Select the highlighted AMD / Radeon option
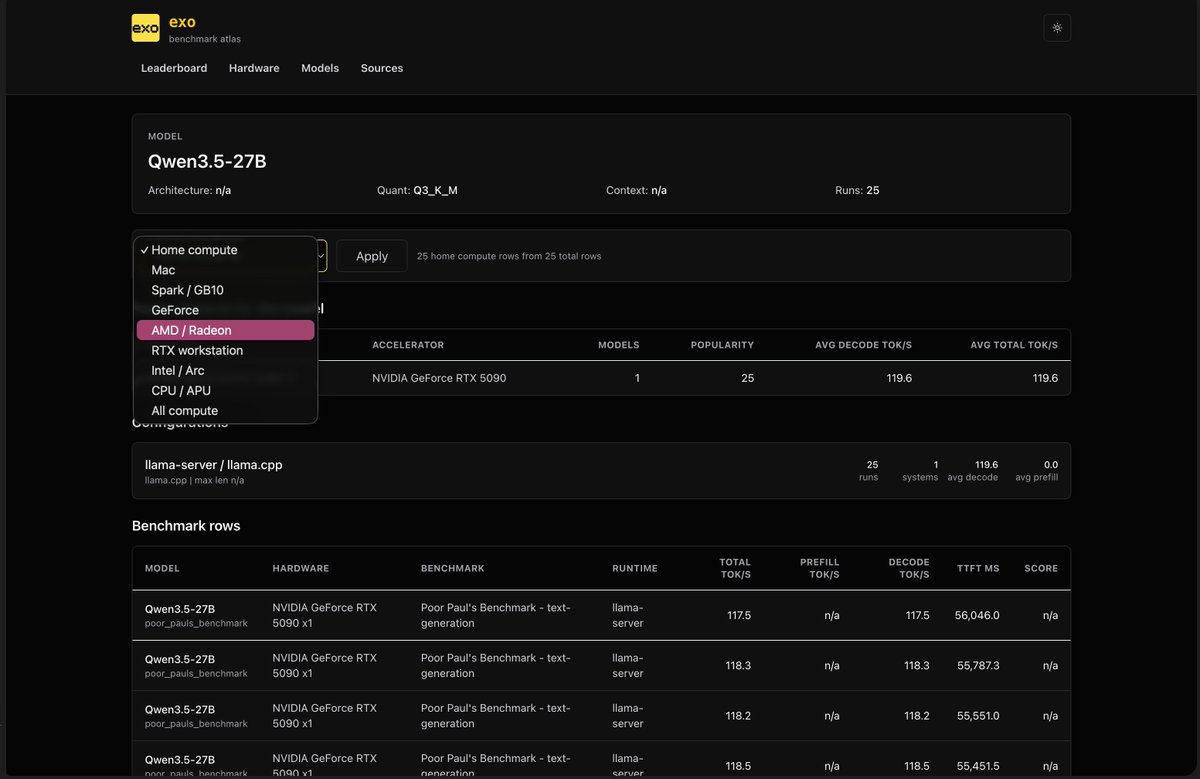Image resolution: width=1200 pixels, height=779 pixels. pos(226,330)
